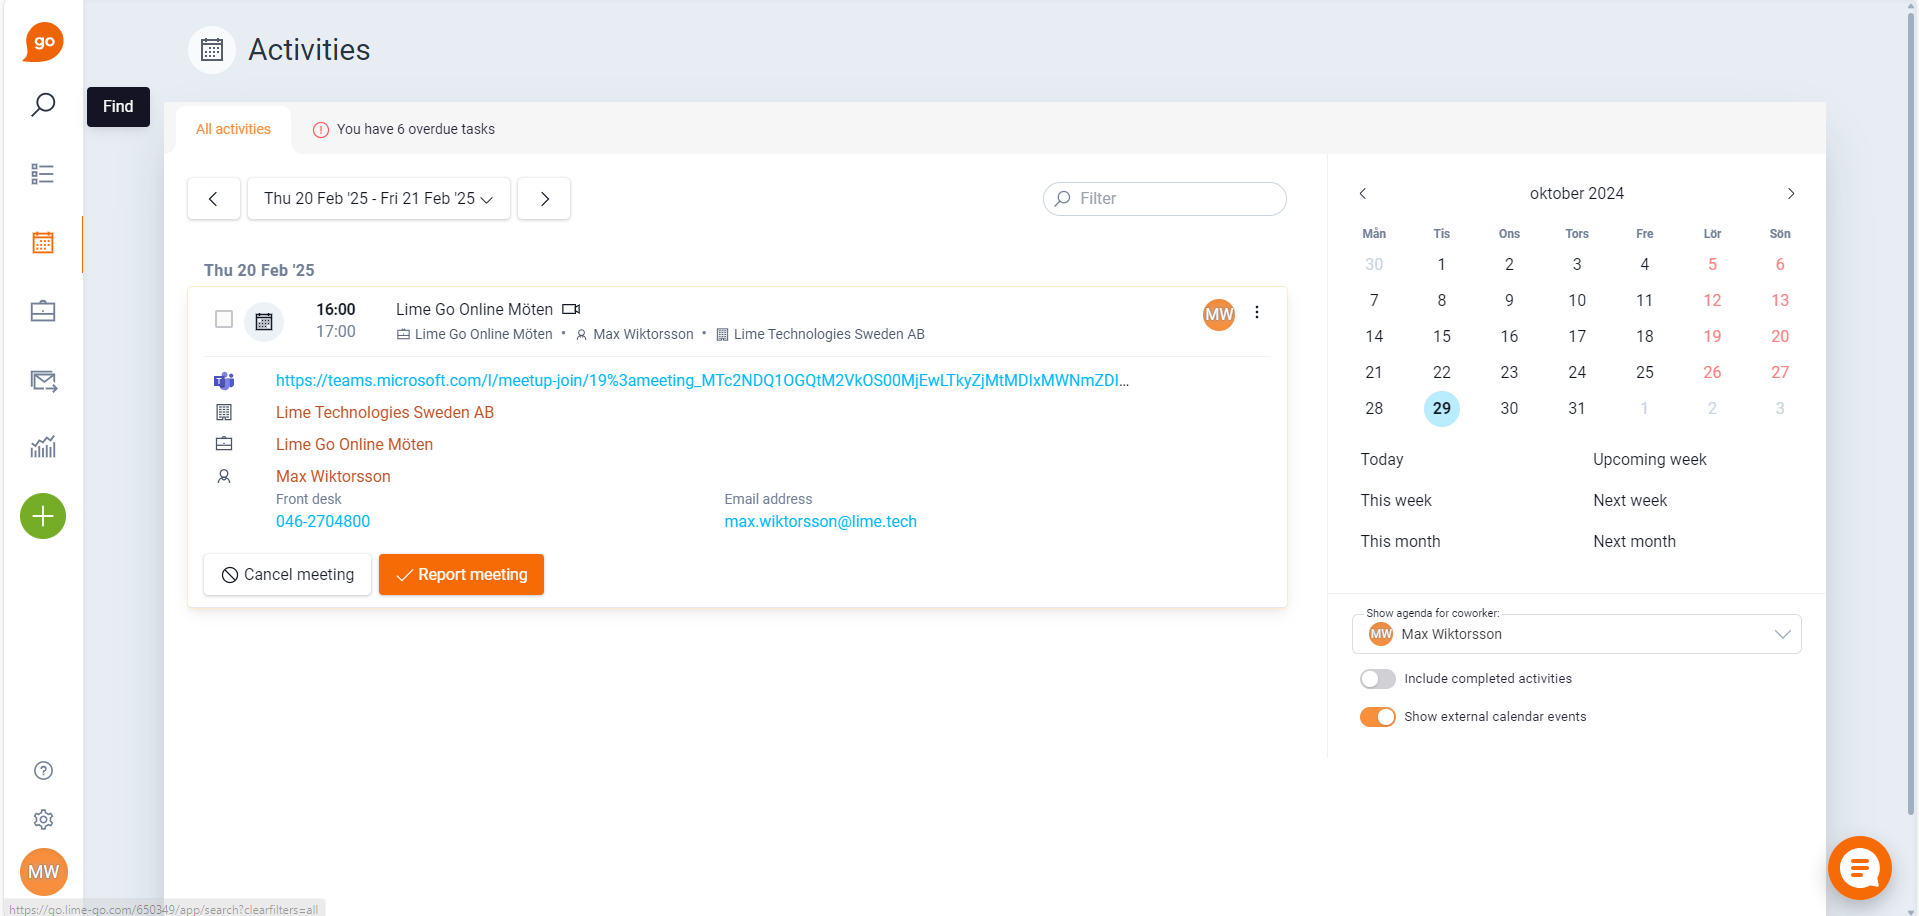
Task: Click the company building icon in details
Action: 224,412
